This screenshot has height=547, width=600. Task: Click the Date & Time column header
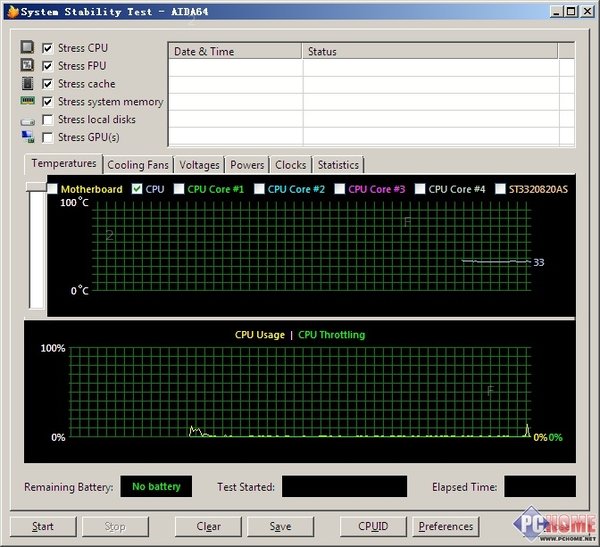pyautogui.click(x=235, y=51)
